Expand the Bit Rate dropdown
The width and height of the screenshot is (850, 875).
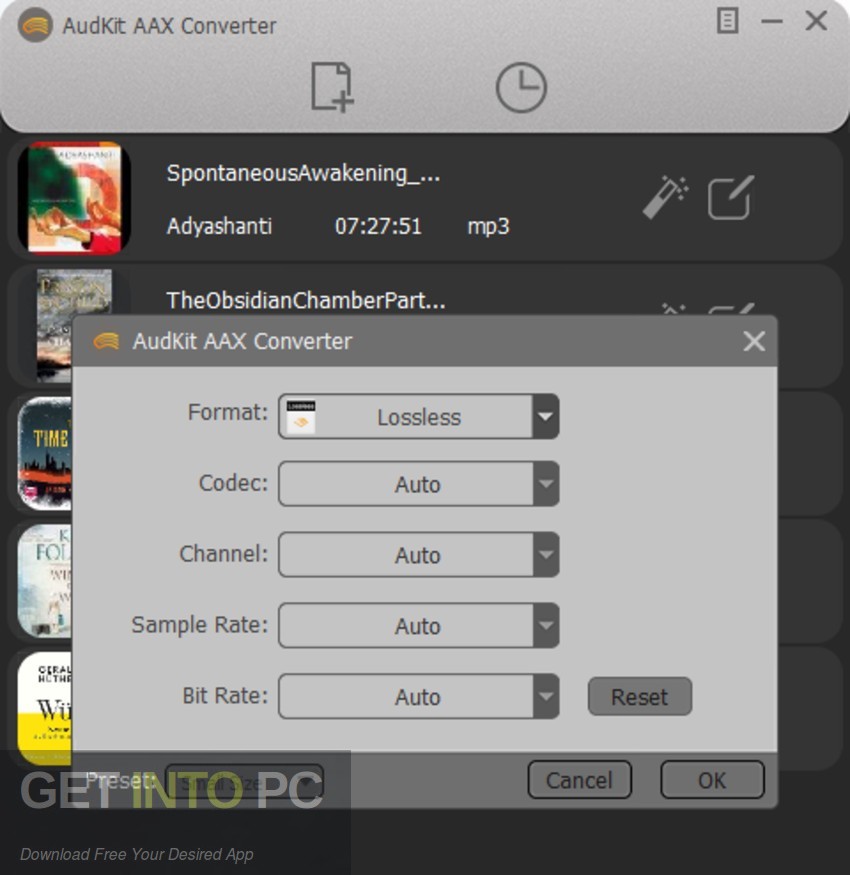point(419,696)
